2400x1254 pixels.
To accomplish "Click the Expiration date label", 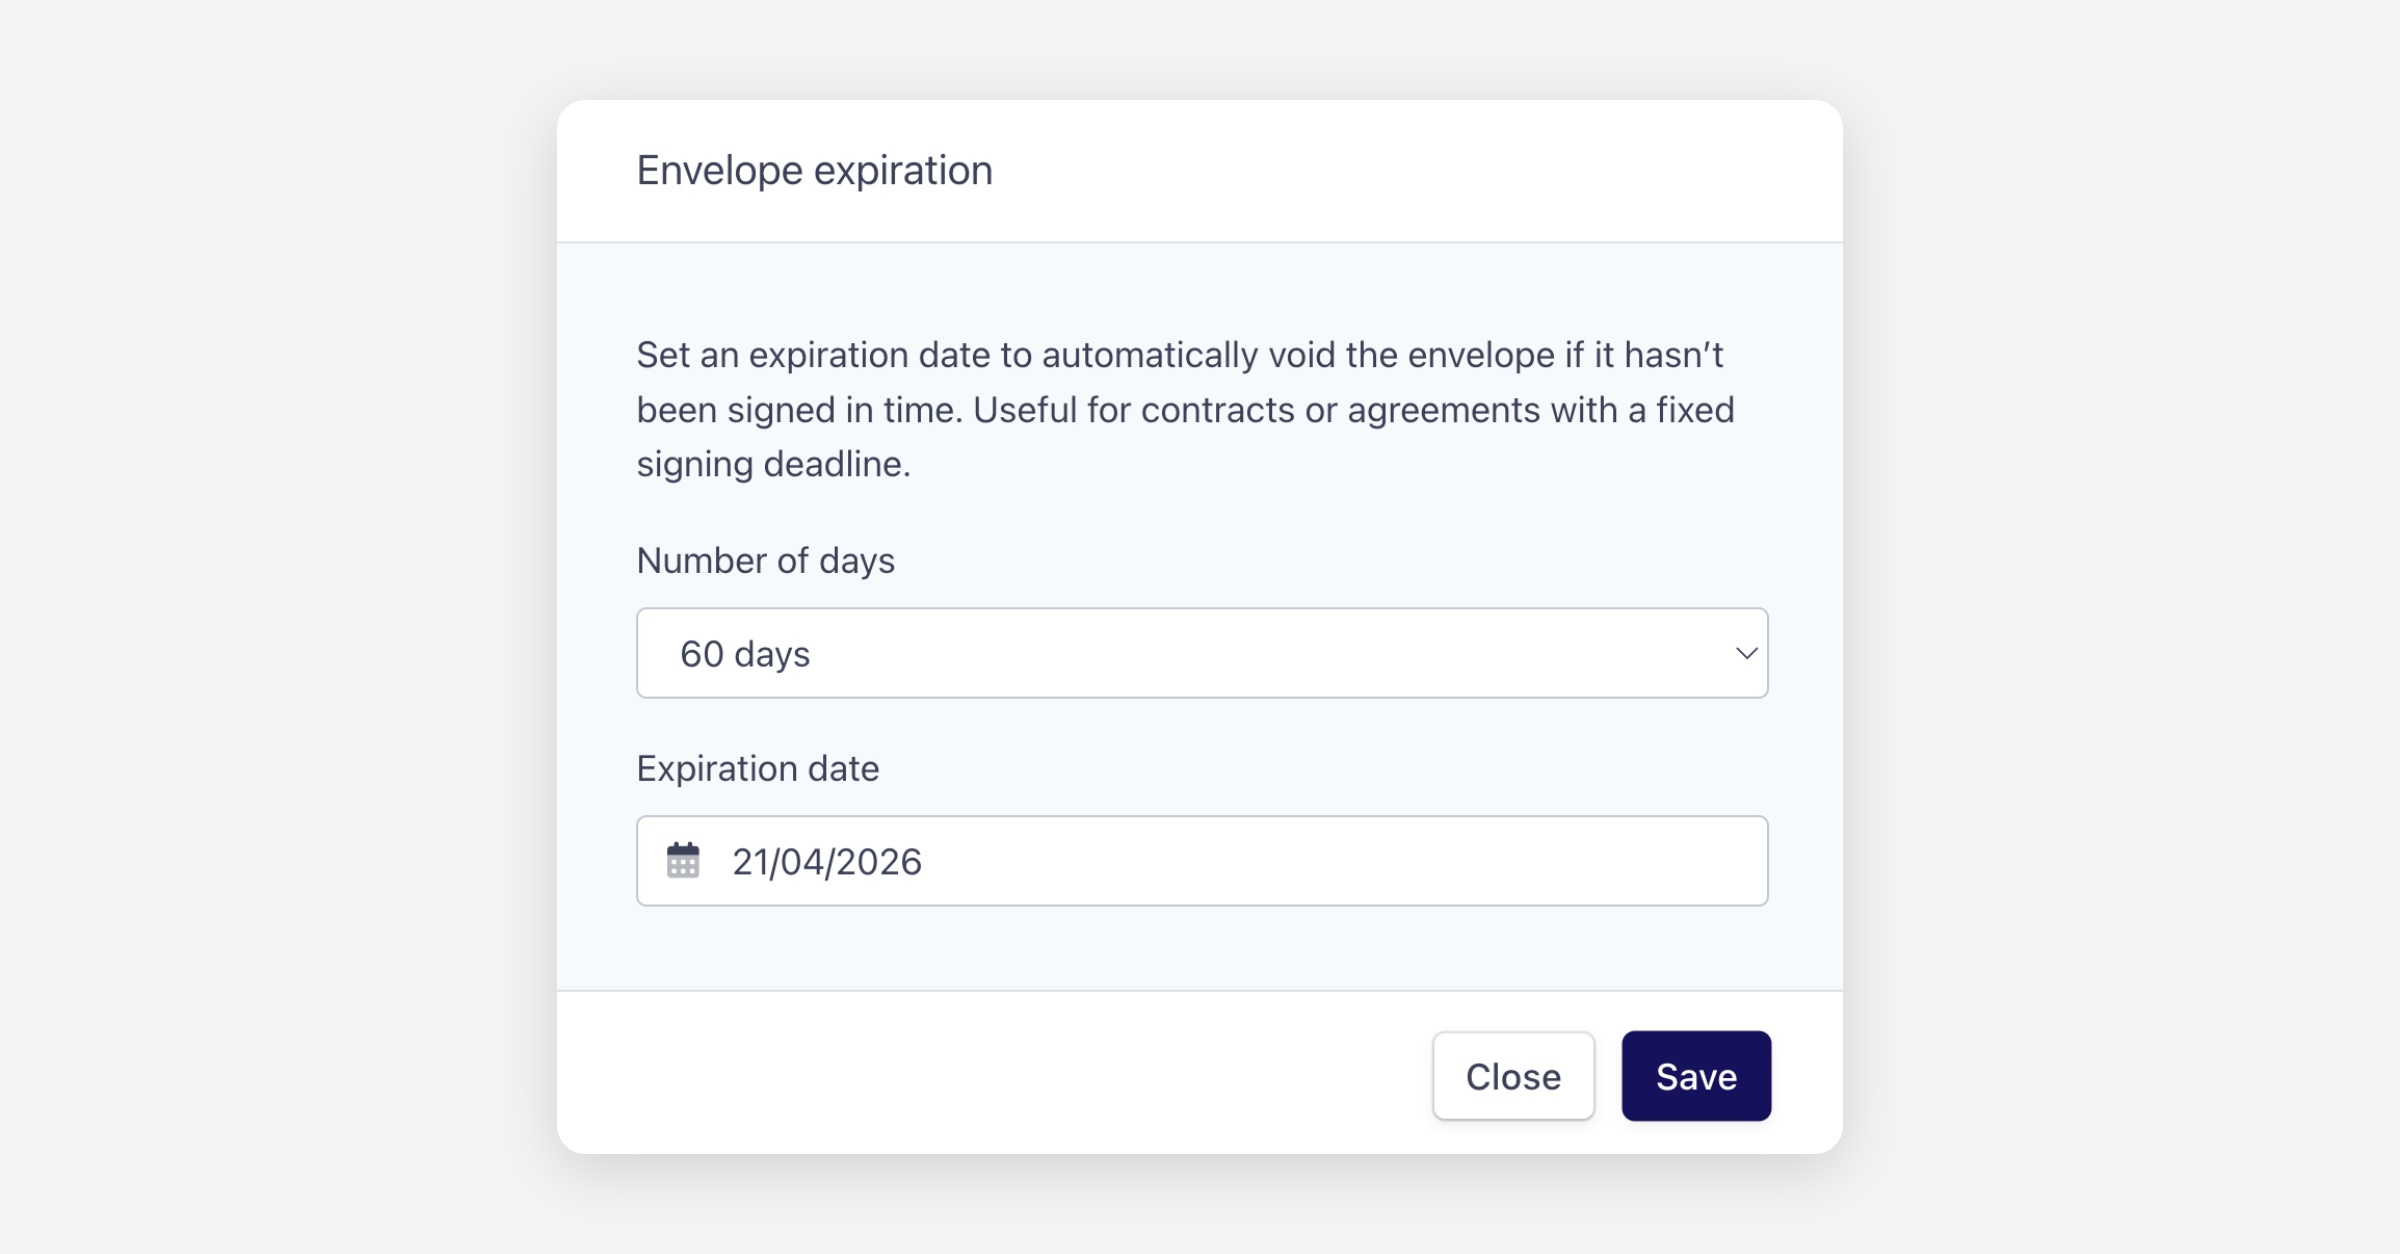I will (757, 768).
